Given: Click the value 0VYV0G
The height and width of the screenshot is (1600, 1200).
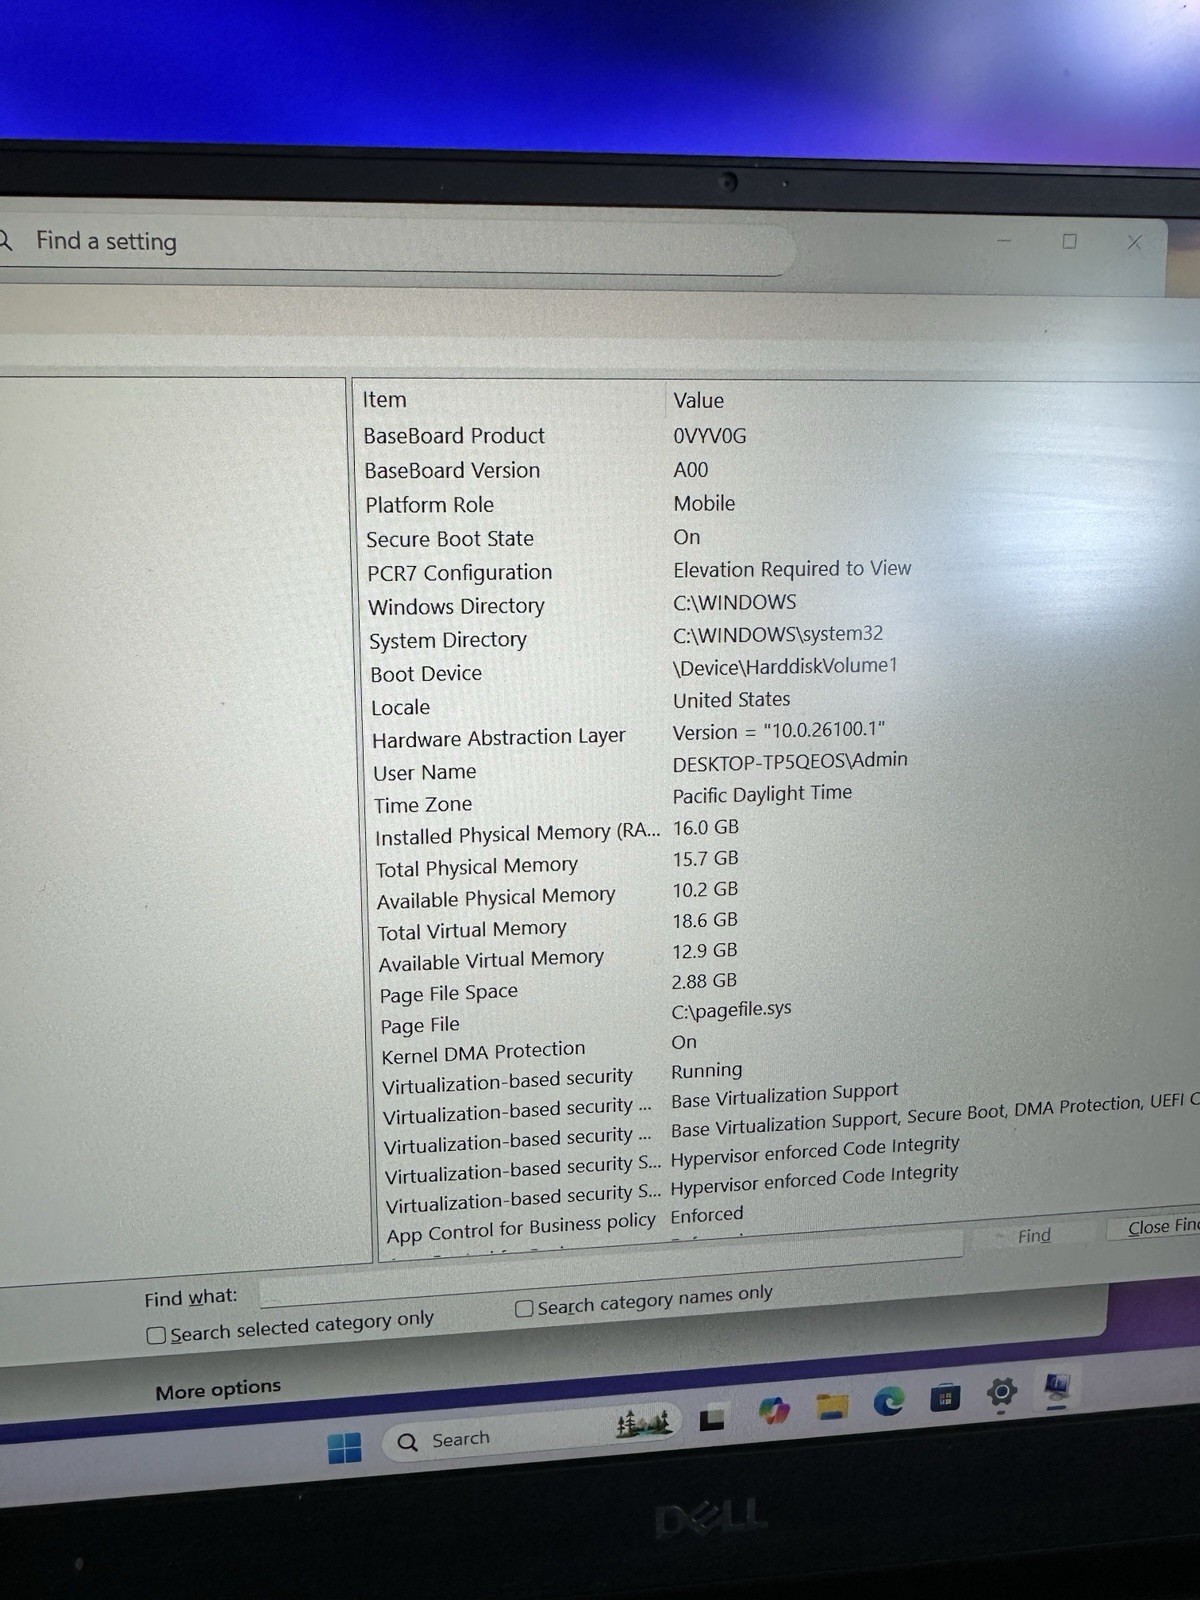Looking at the screenshot, I should [709, 436].
